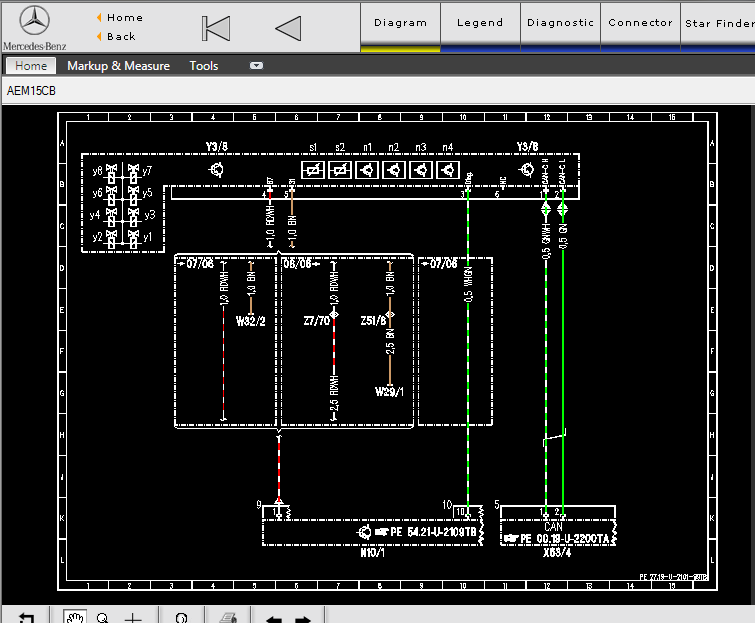Click the print icon in bottom toolbar

pos(229,617)
